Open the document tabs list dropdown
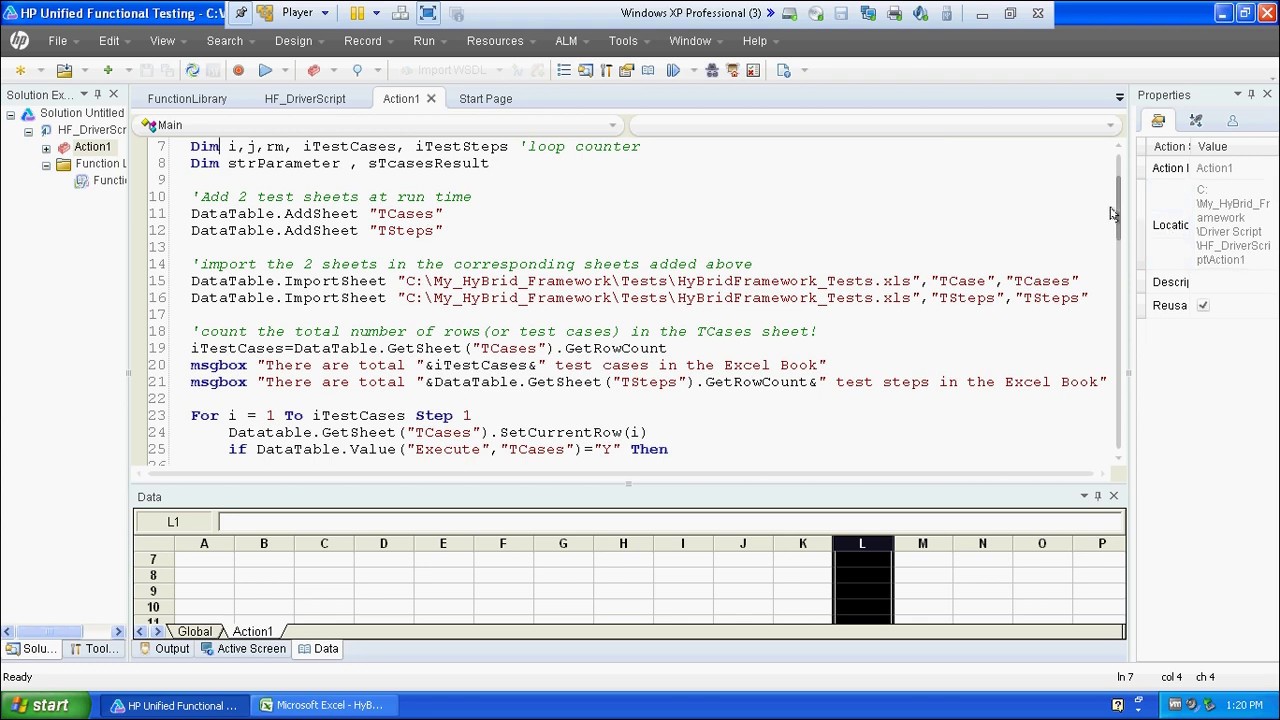The height and width of the screenshot is (720, 1280). (1119, 97)
